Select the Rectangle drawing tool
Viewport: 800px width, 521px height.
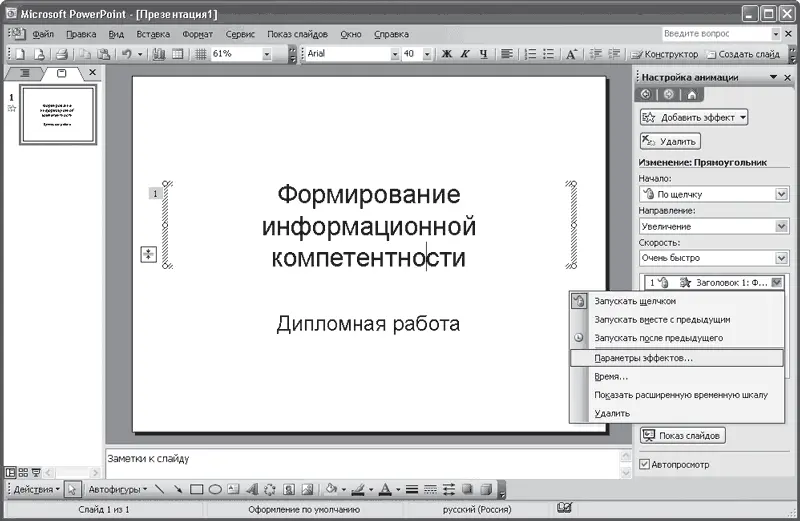(x=197, y=490)
